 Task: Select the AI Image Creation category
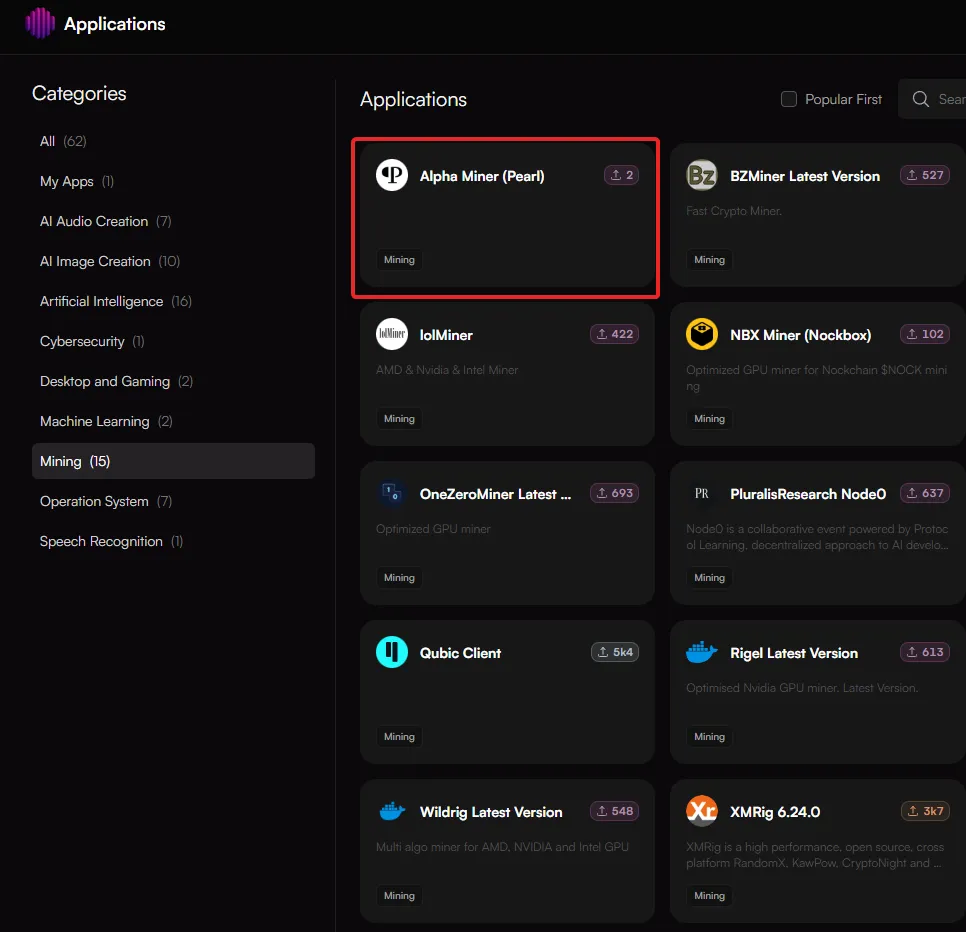coord(173,261)
